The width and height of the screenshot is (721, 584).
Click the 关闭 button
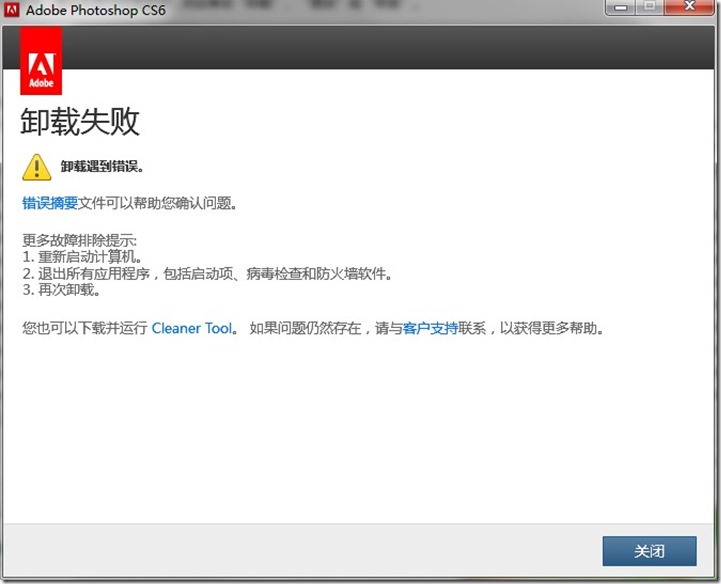[x=649, y=551]
